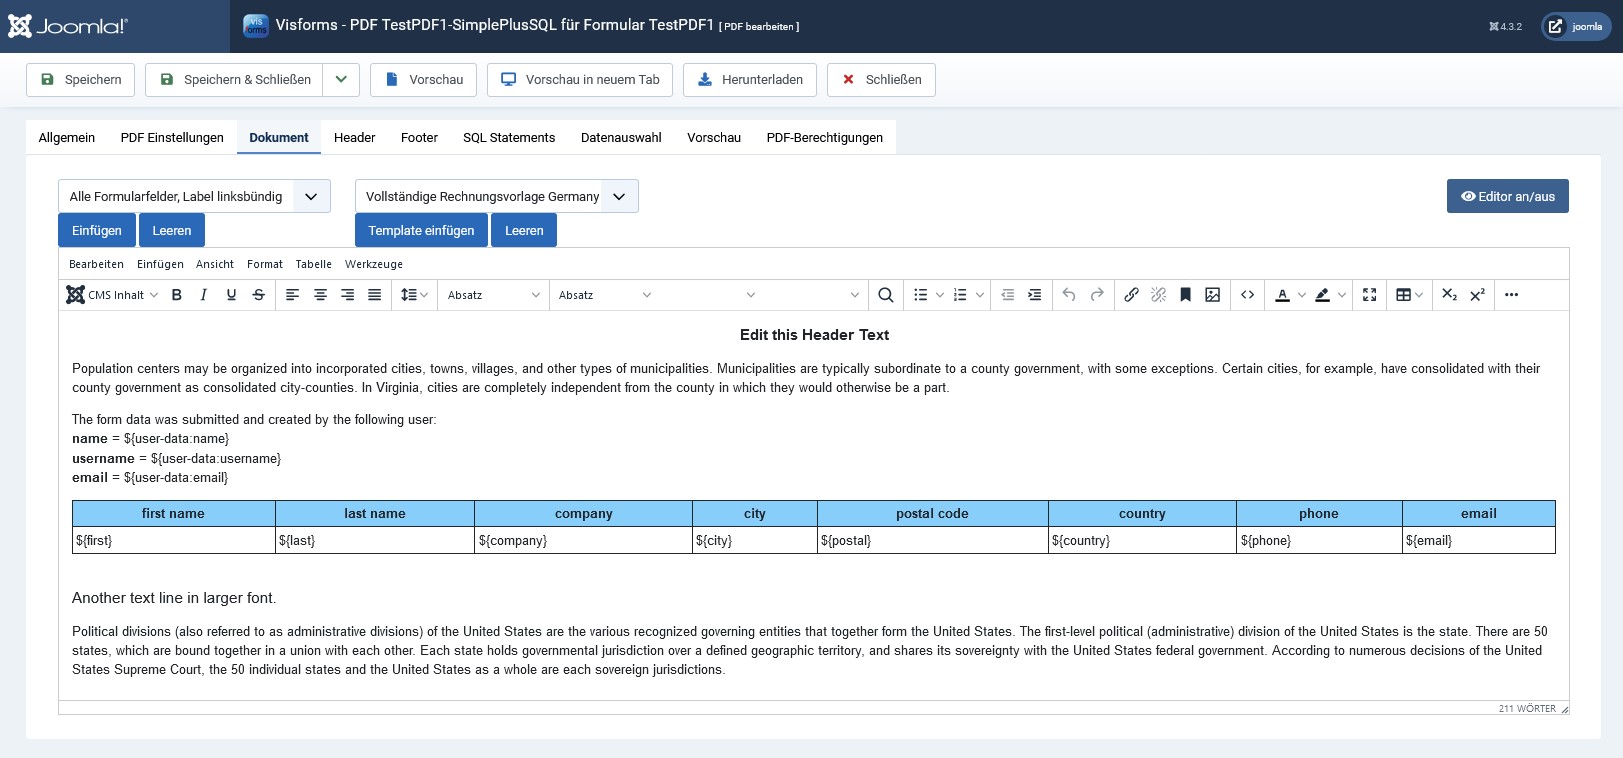Insert or edit image
The width and height of the screenshot is (1623, 758).
pos(1212,295)
